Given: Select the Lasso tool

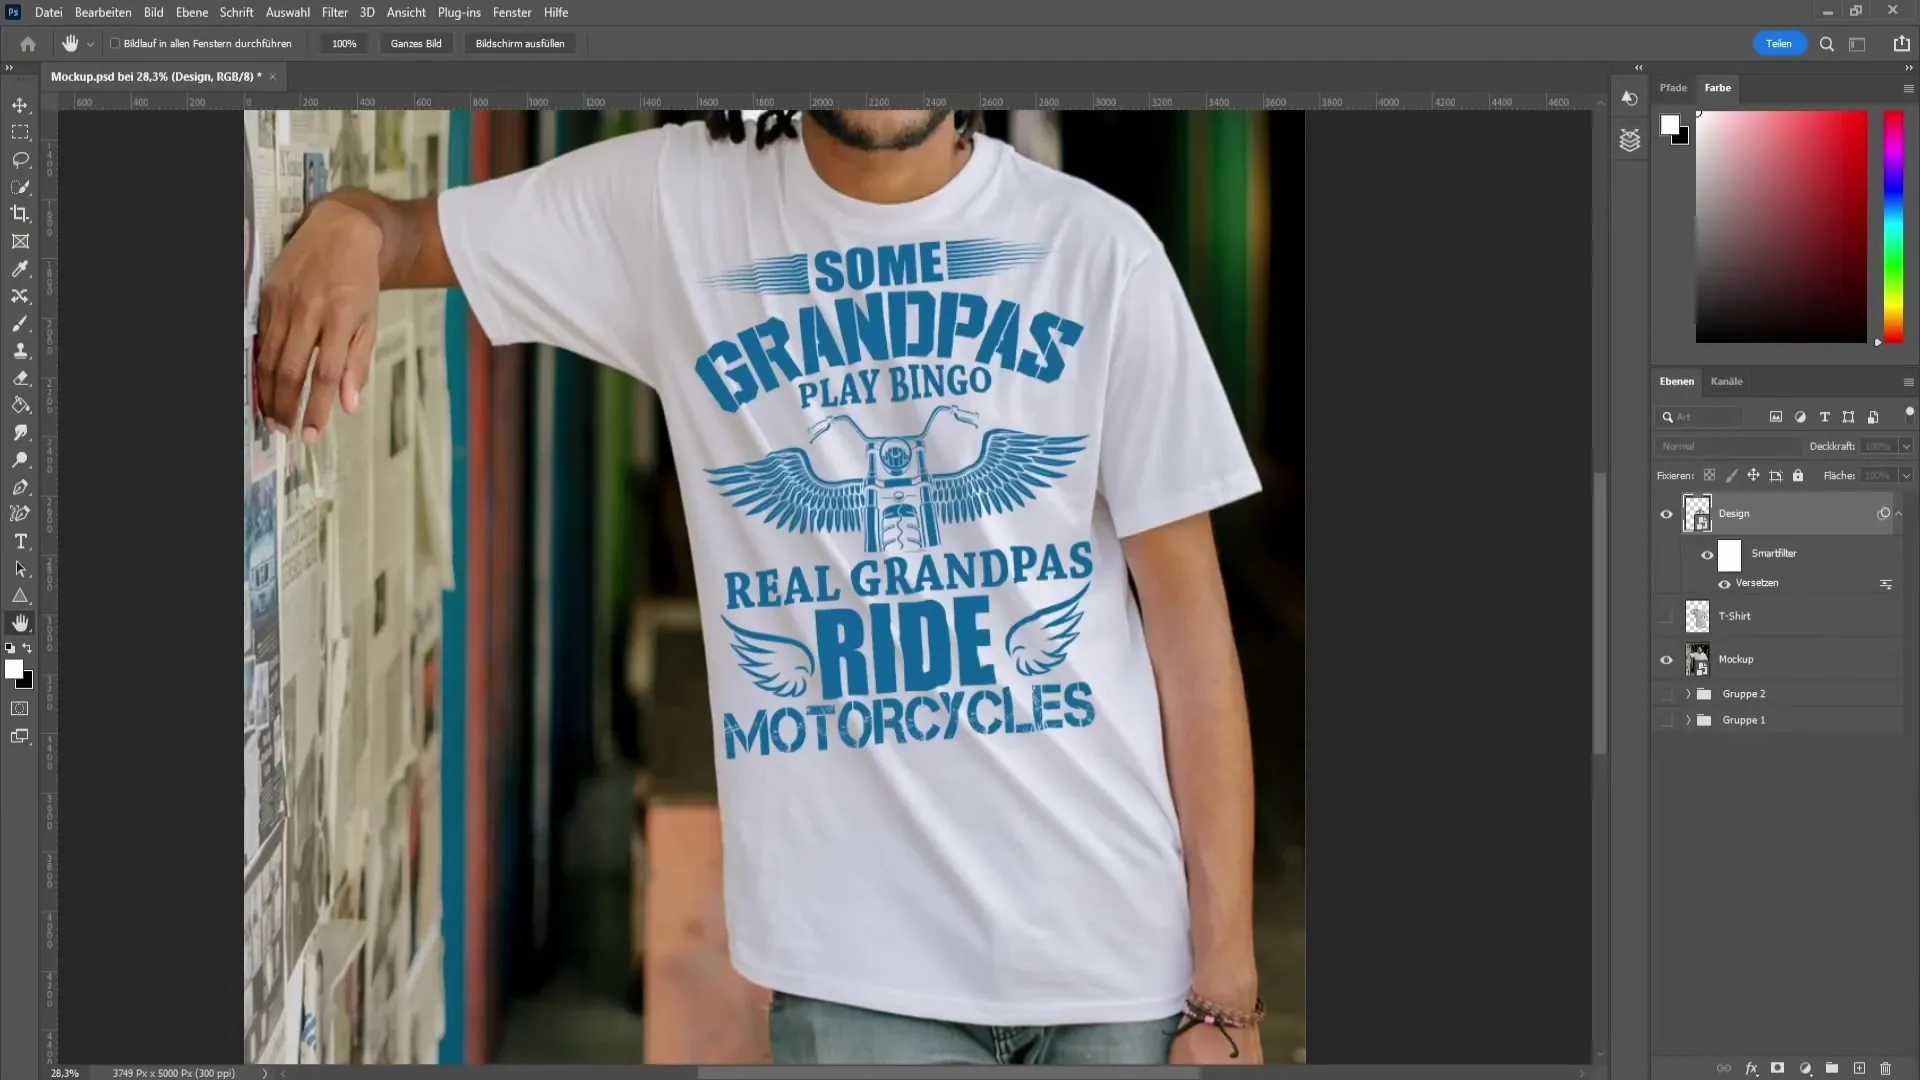Looking at the screenshot, I should point(20,159).
